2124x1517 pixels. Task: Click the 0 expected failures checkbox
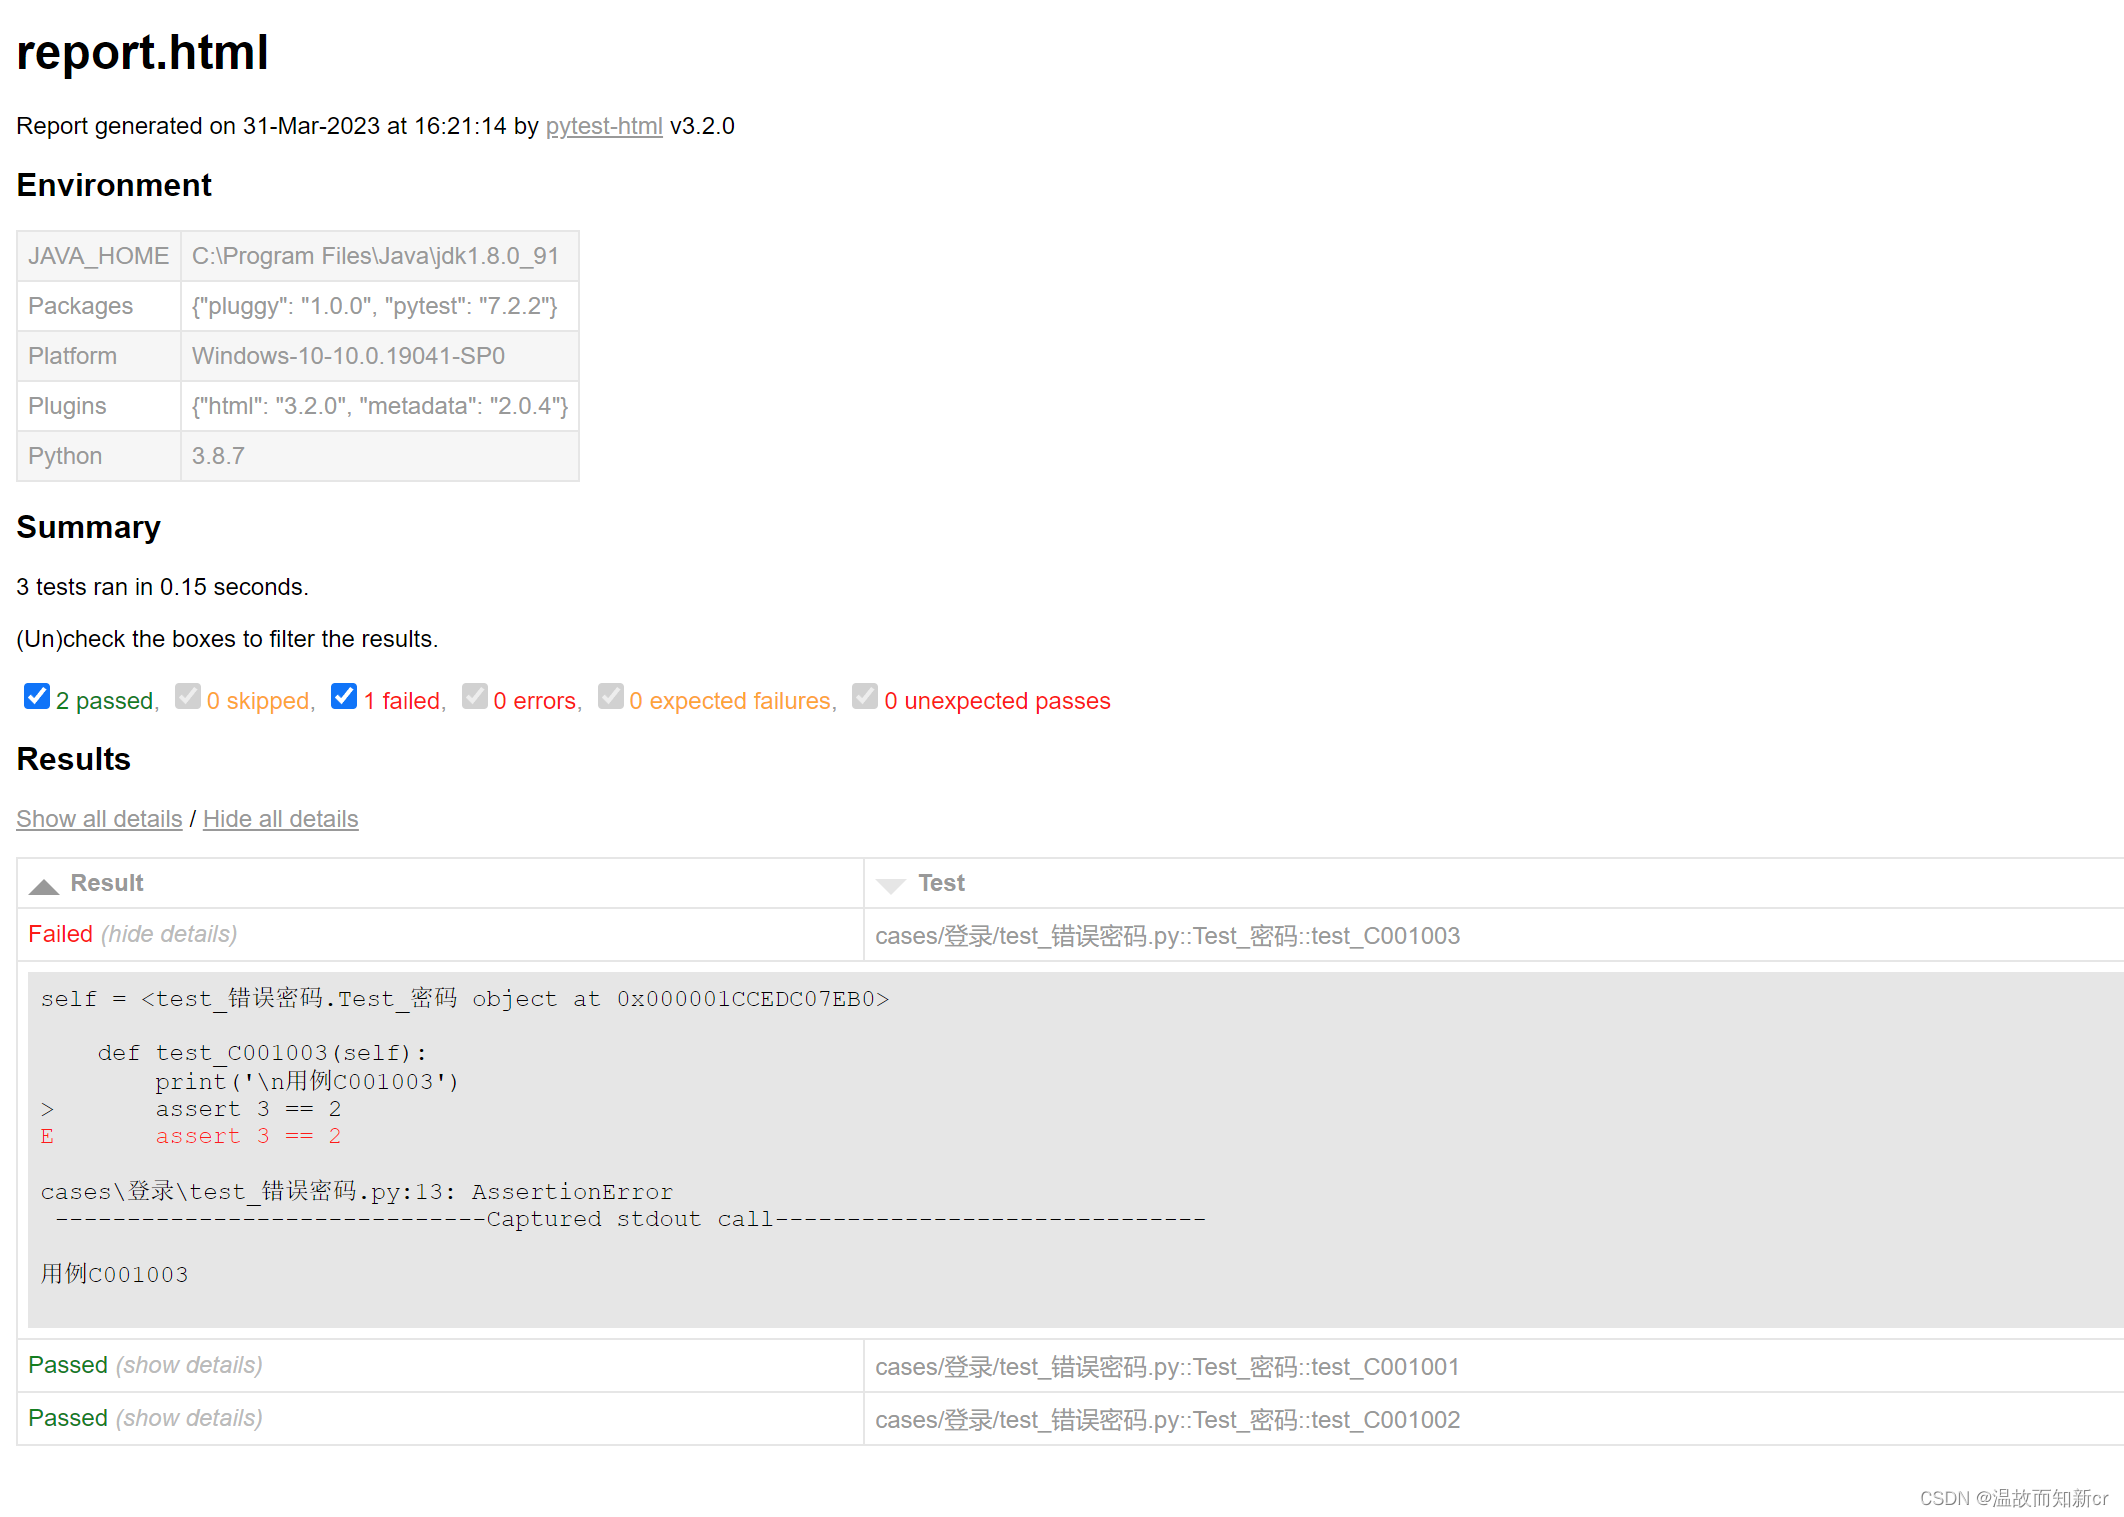pyautogui.click(x=610, y=696)
